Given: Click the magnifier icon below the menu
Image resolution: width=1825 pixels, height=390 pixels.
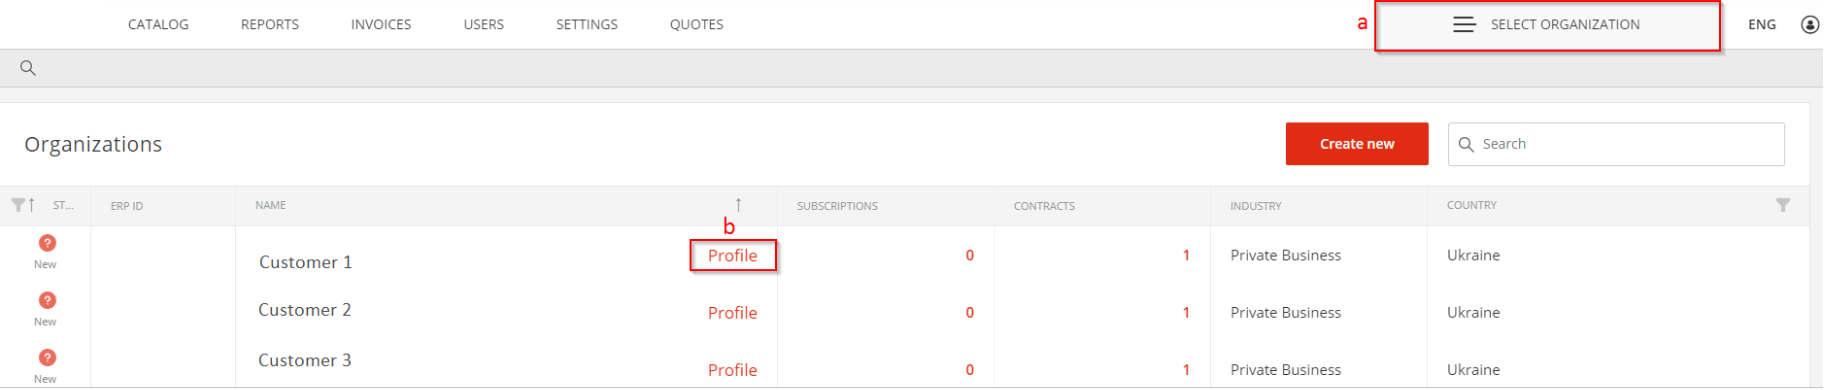Looking at the screenshot, I should (x=28, y=68).
